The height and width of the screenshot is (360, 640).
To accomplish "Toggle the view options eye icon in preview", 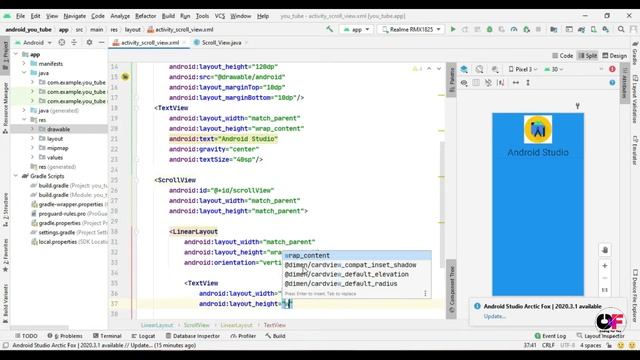I will coord(464,82).
